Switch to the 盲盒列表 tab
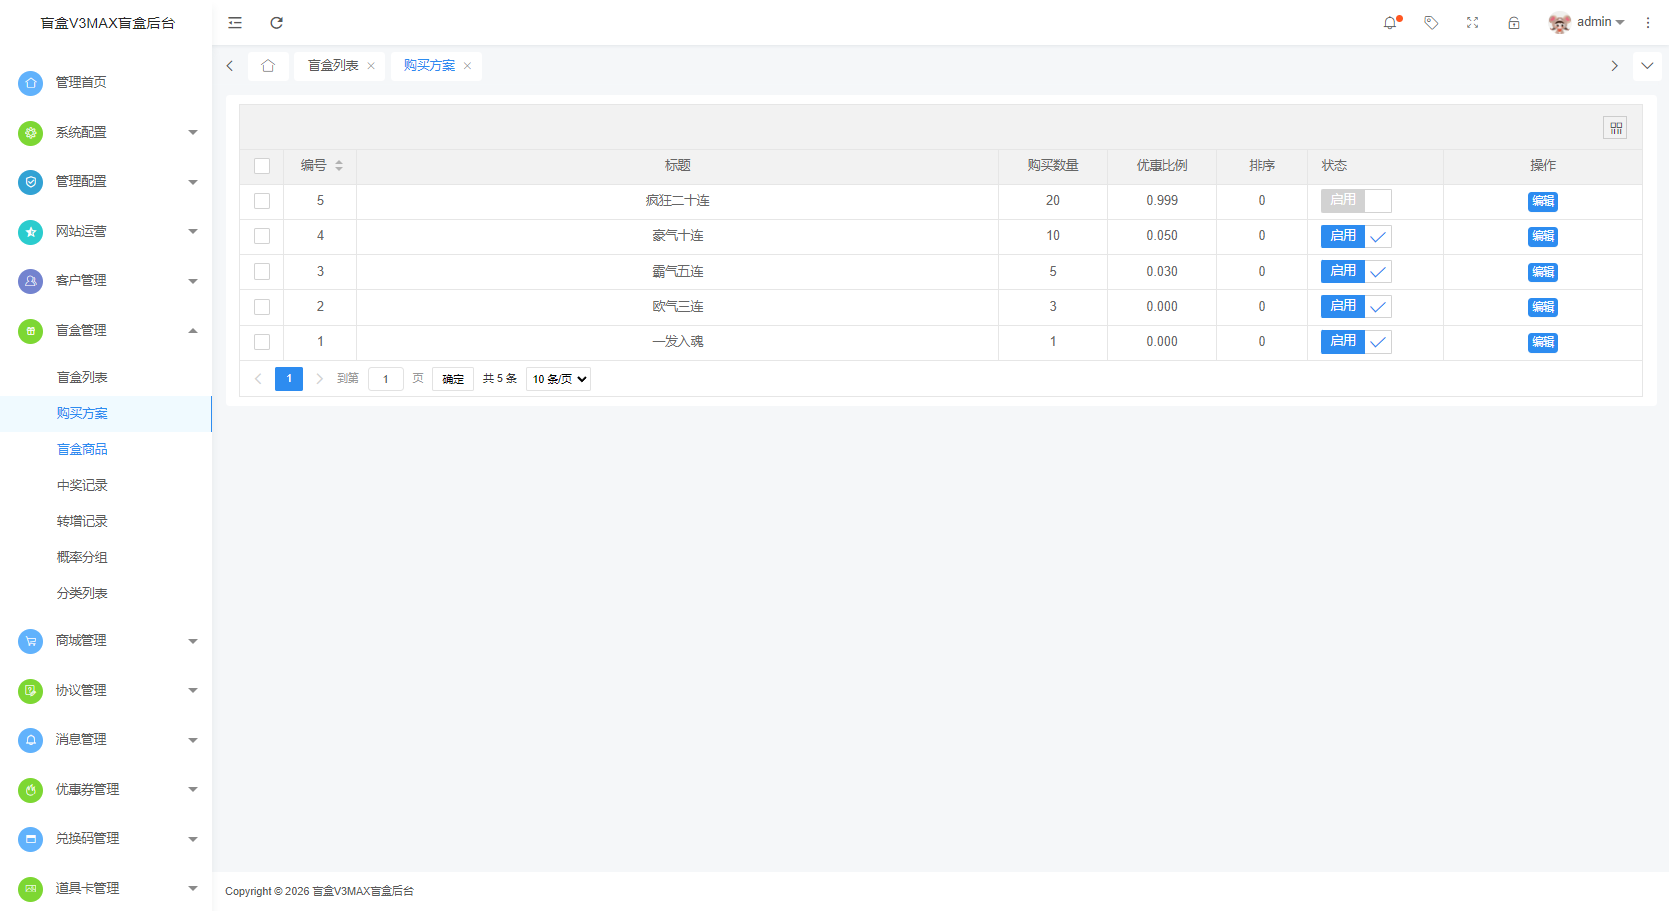Image resolution: width=1669 pixels, height=911 pixels. [x=333, y=66]
